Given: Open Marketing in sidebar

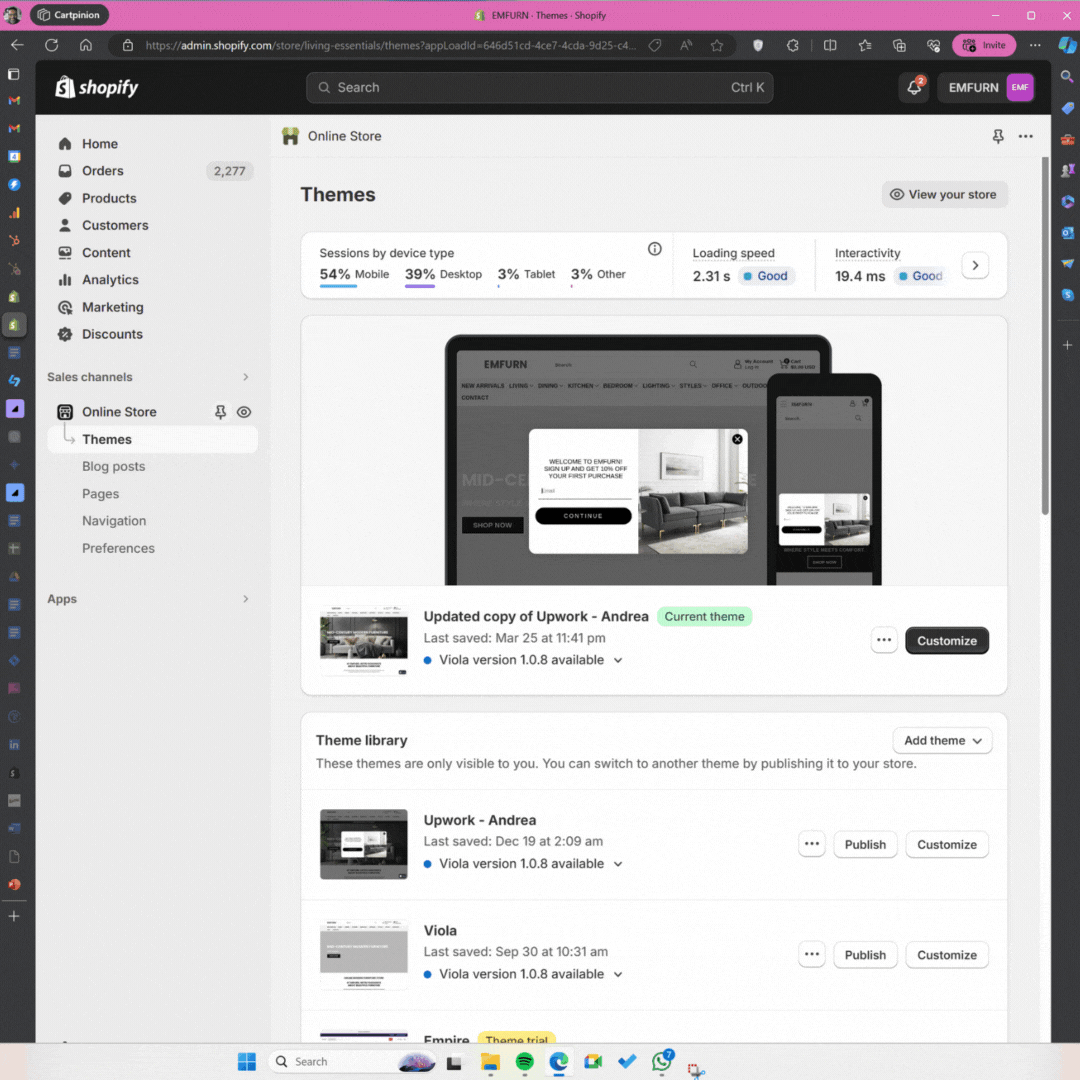Looking at the screenshot, I should point(113,307).
